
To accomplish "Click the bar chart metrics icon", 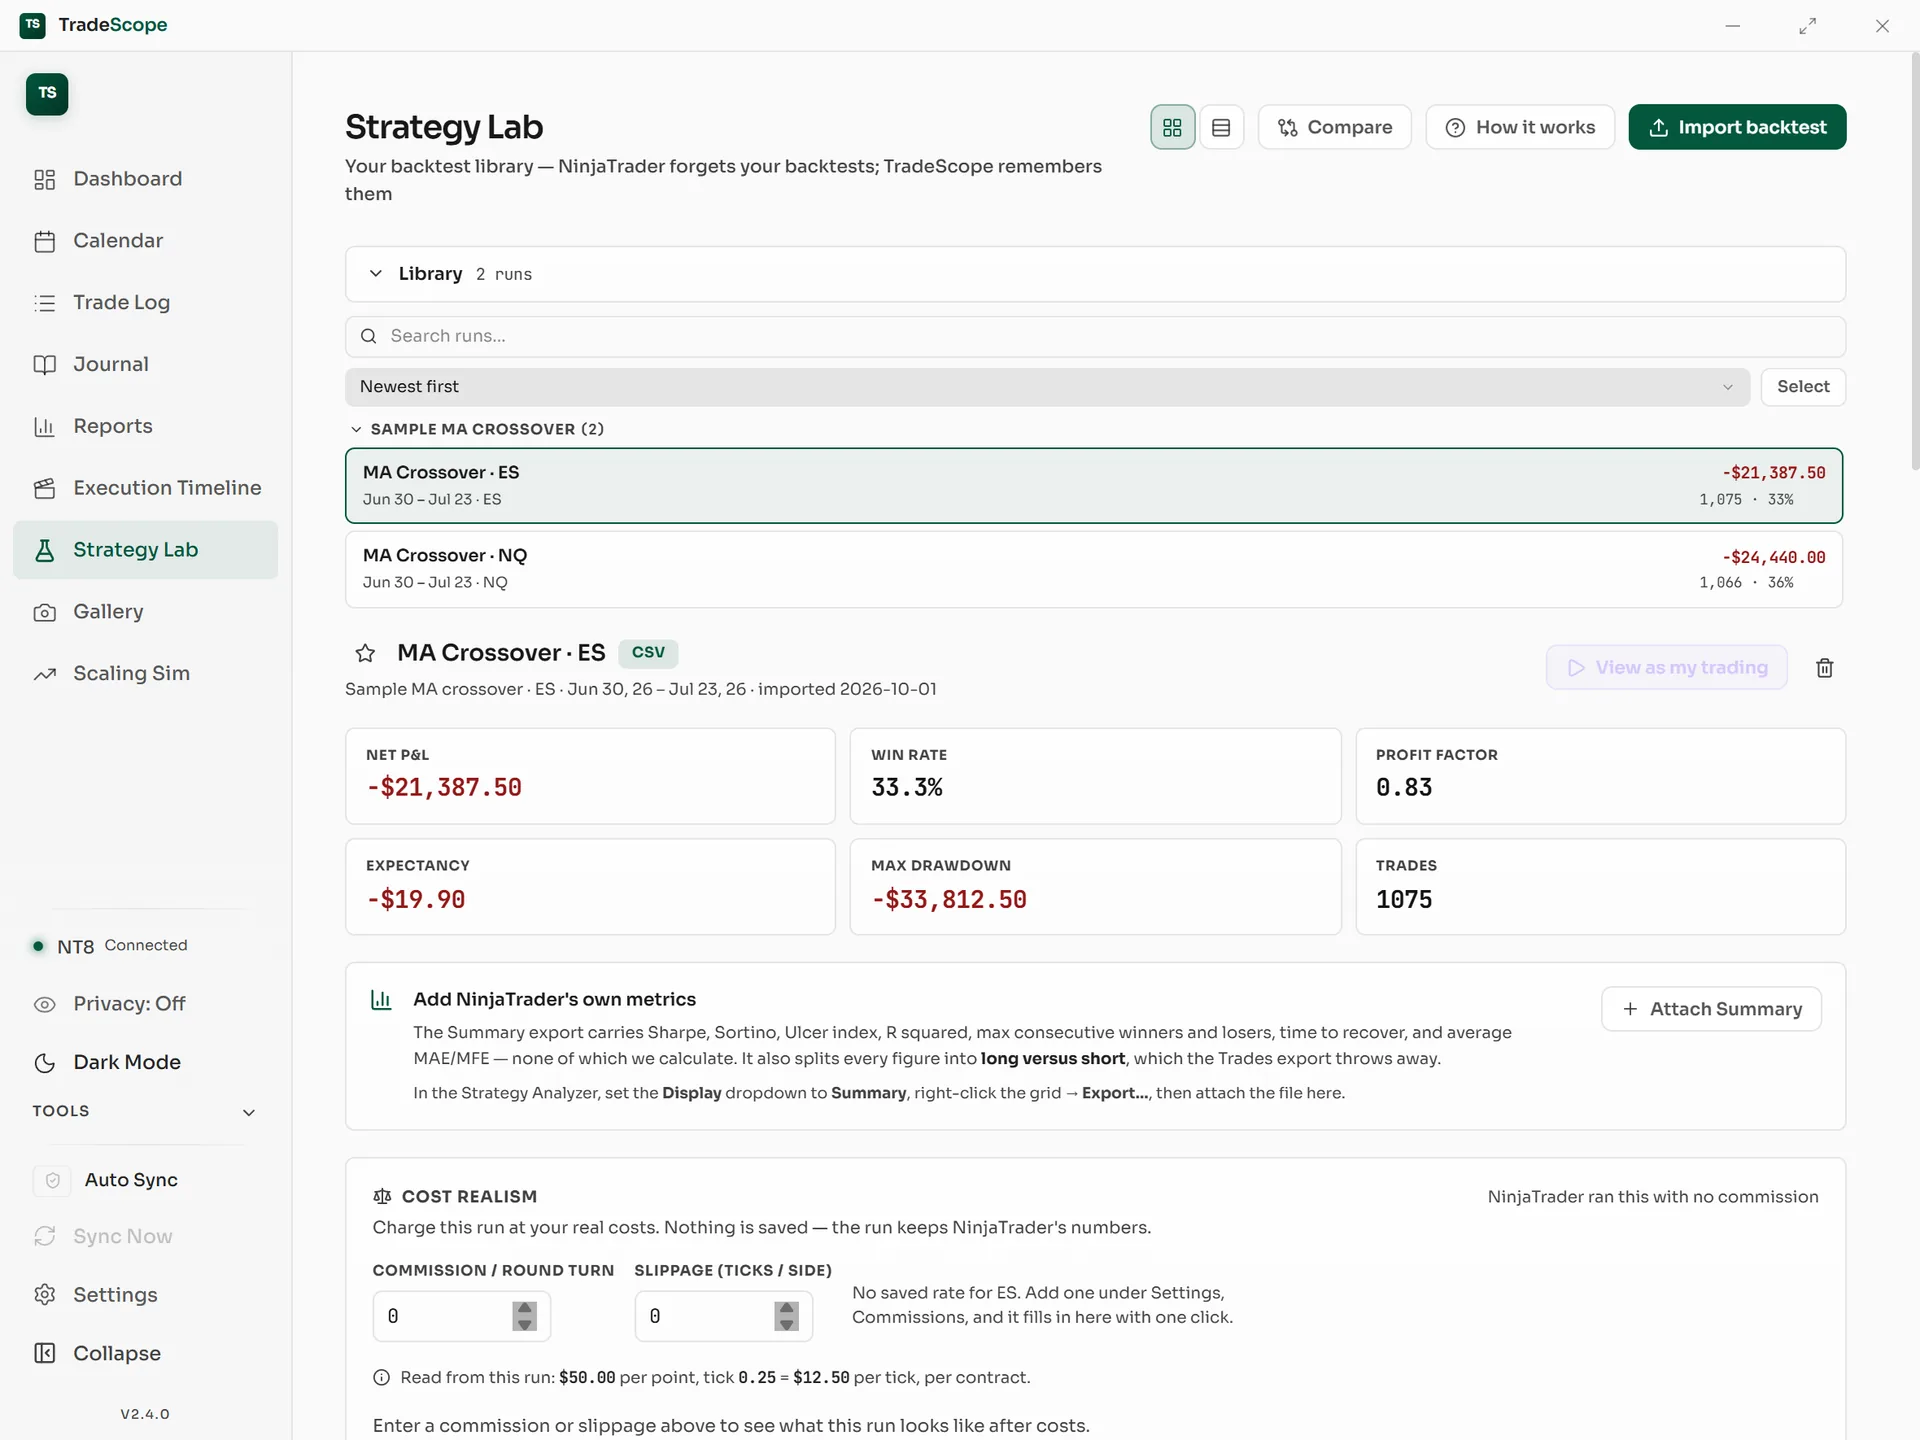I will click(x=381, y=1000).
